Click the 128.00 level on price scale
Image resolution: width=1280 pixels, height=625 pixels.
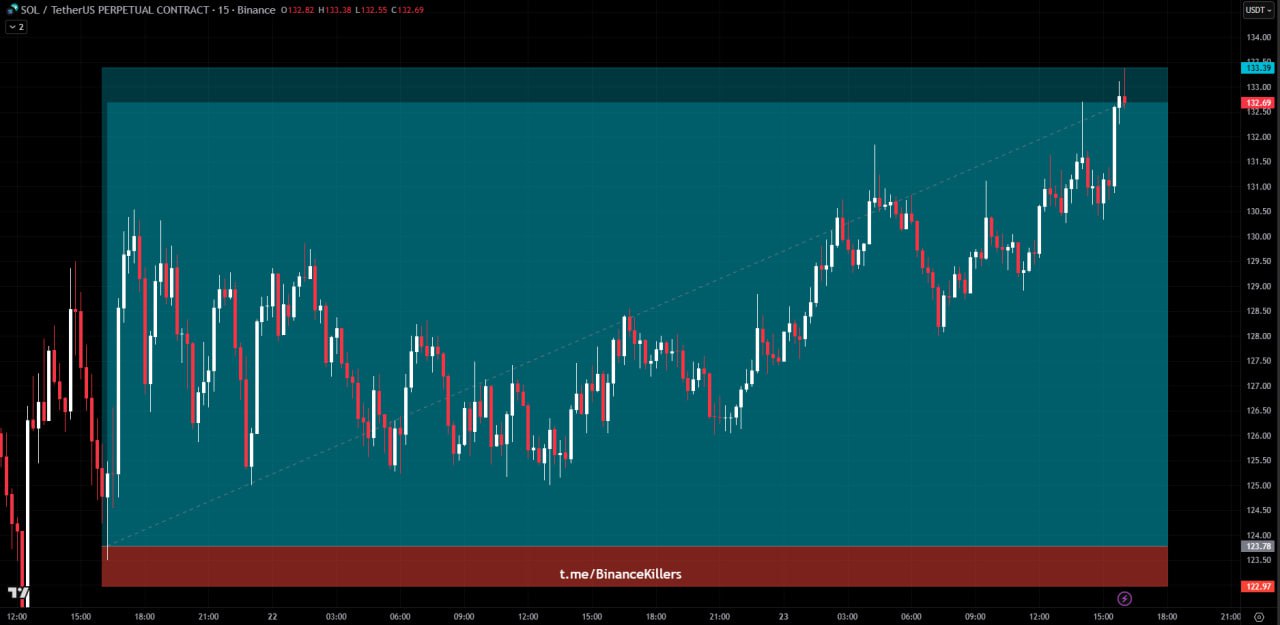(x=1257, y=336)
